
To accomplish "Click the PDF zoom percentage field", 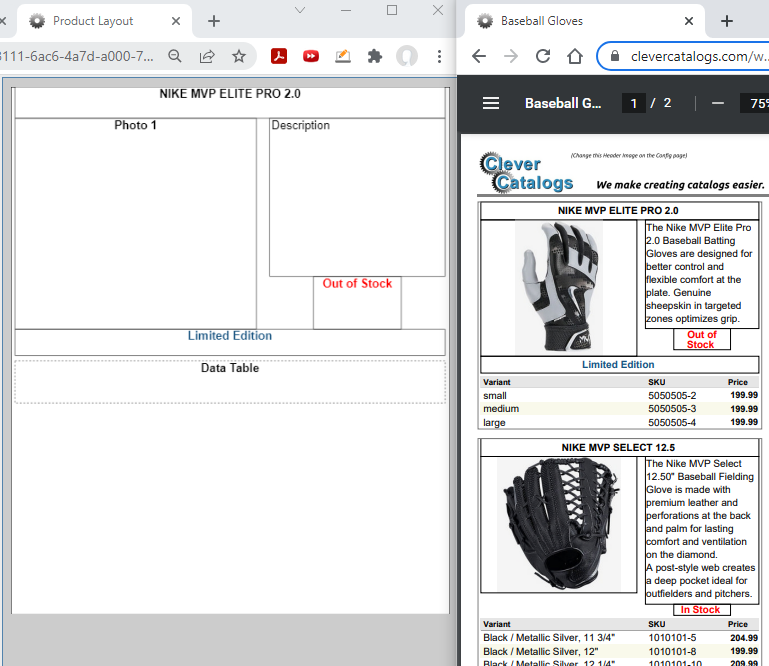I will point(755,103).
